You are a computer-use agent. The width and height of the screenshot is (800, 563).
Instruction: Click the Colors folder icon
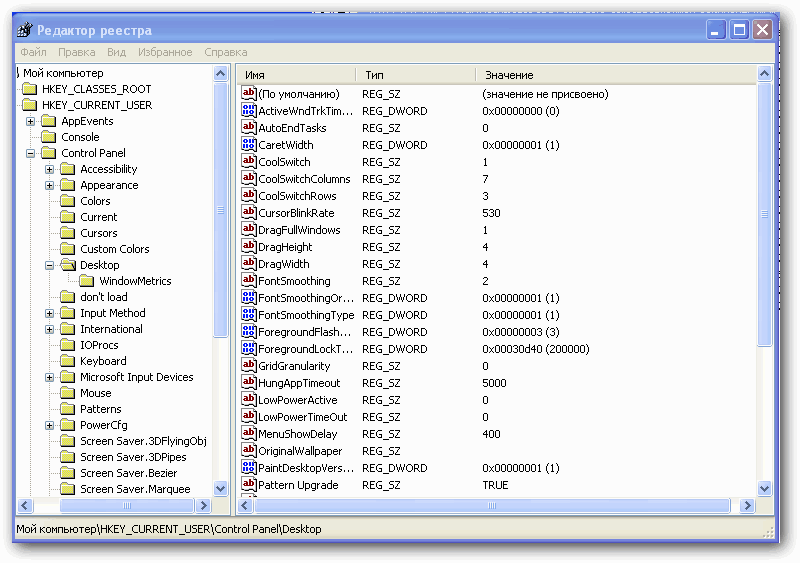[67, 201]
